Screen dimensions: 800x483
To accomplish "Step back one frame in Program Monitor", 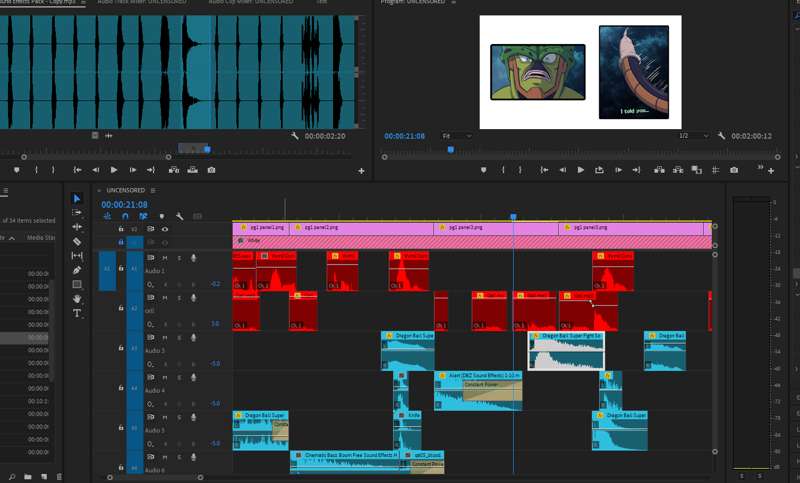I will coord(562,170).
